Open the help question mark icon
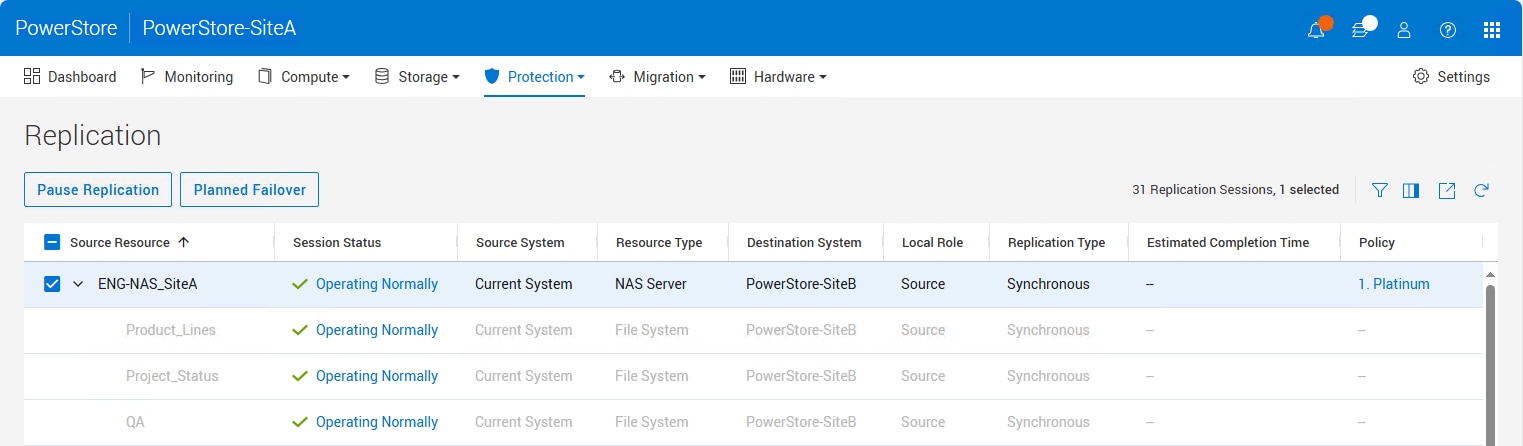This screenshot has width=1523, height=446. point(1448,30)
